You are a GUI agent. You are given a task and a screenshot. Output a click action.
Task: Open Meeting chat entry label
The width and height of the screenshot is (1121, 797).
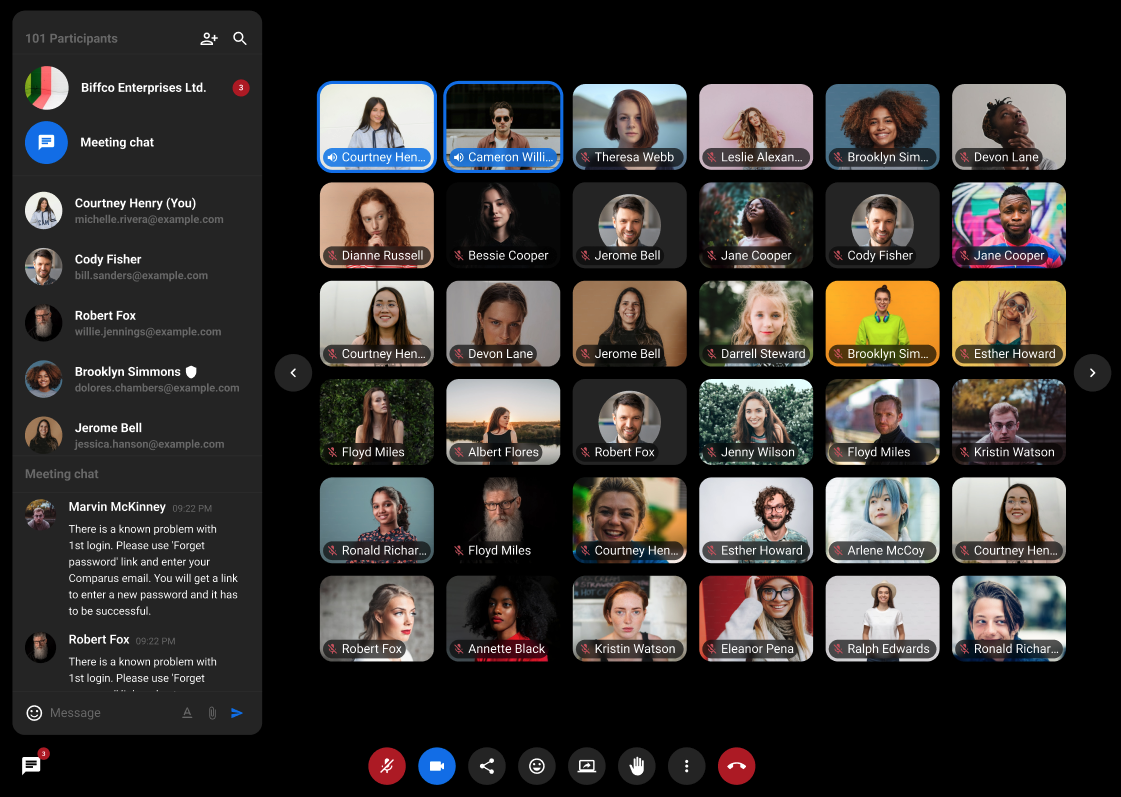(x=117, y=142)
